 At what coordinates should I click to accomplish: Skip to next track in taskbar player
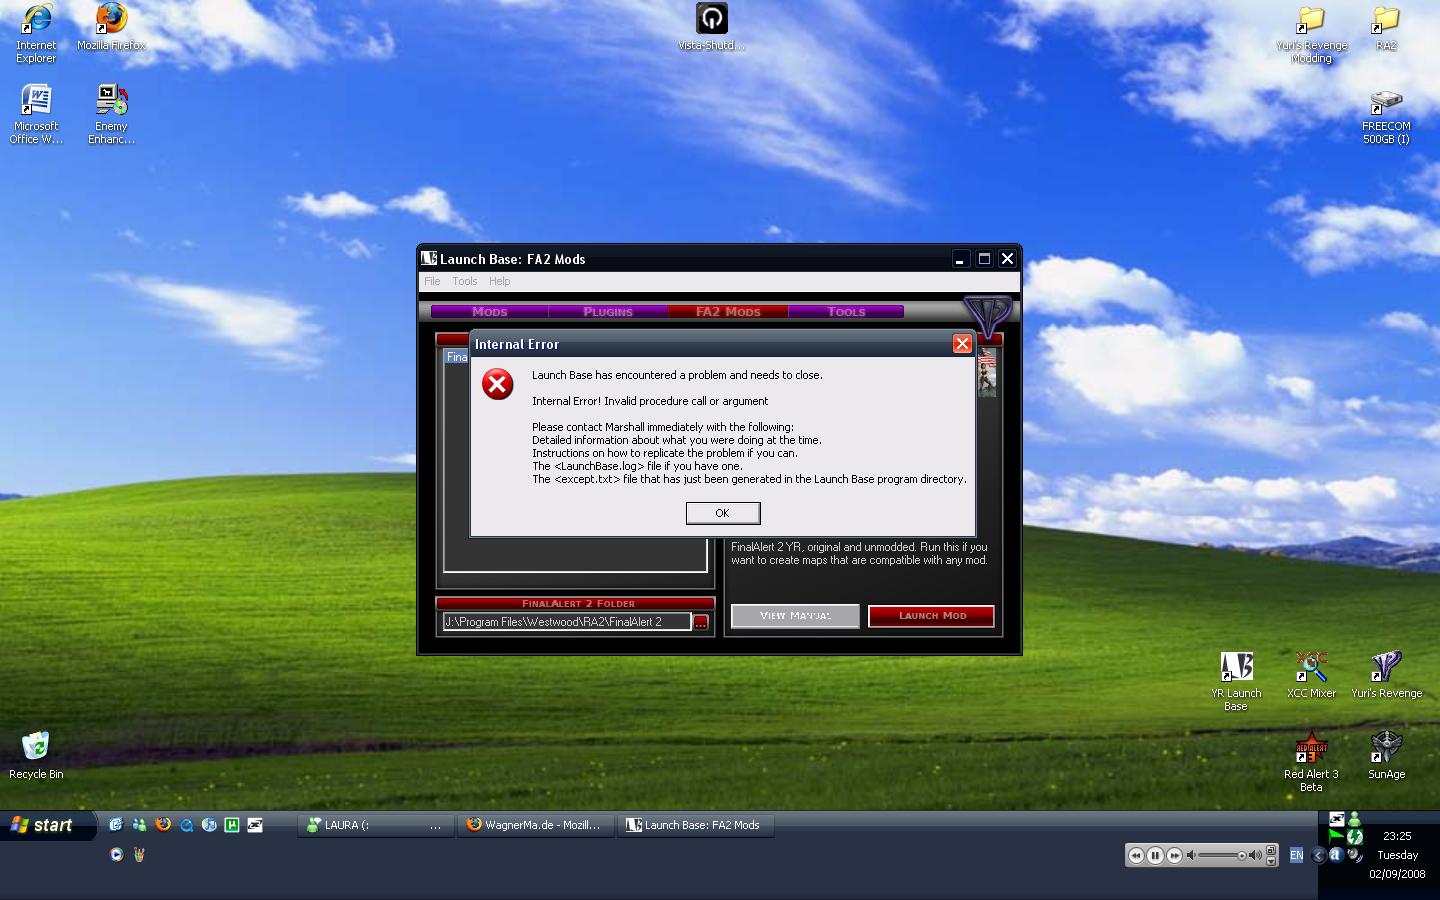coord(1175,855)
